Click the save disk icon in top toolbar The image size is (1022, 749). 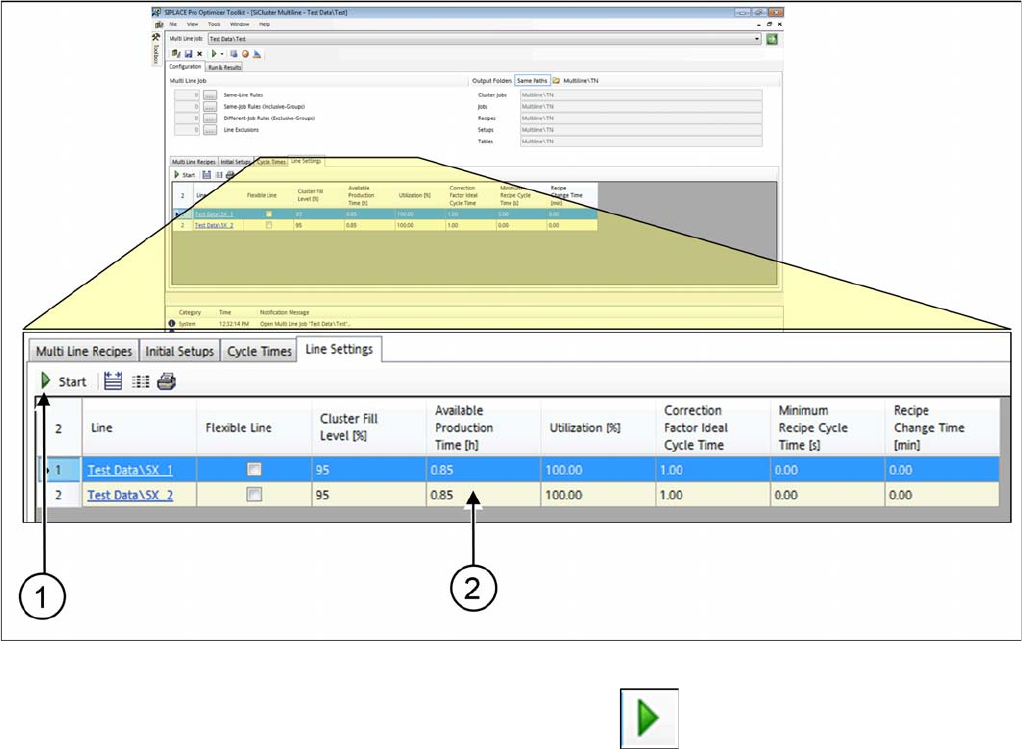click(x=187, y=53)
